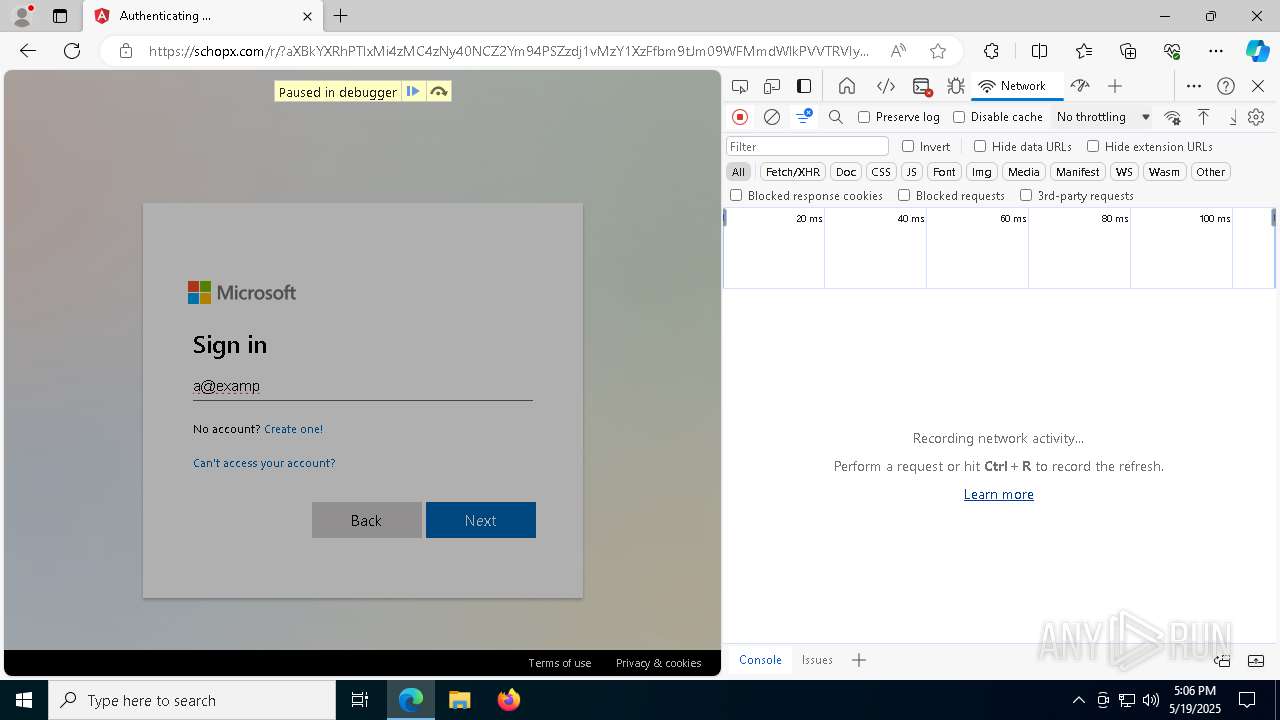1280x720 pixels.
Task: Open the Performance gauge icon panel
Action: click(x=1079, y=86)
